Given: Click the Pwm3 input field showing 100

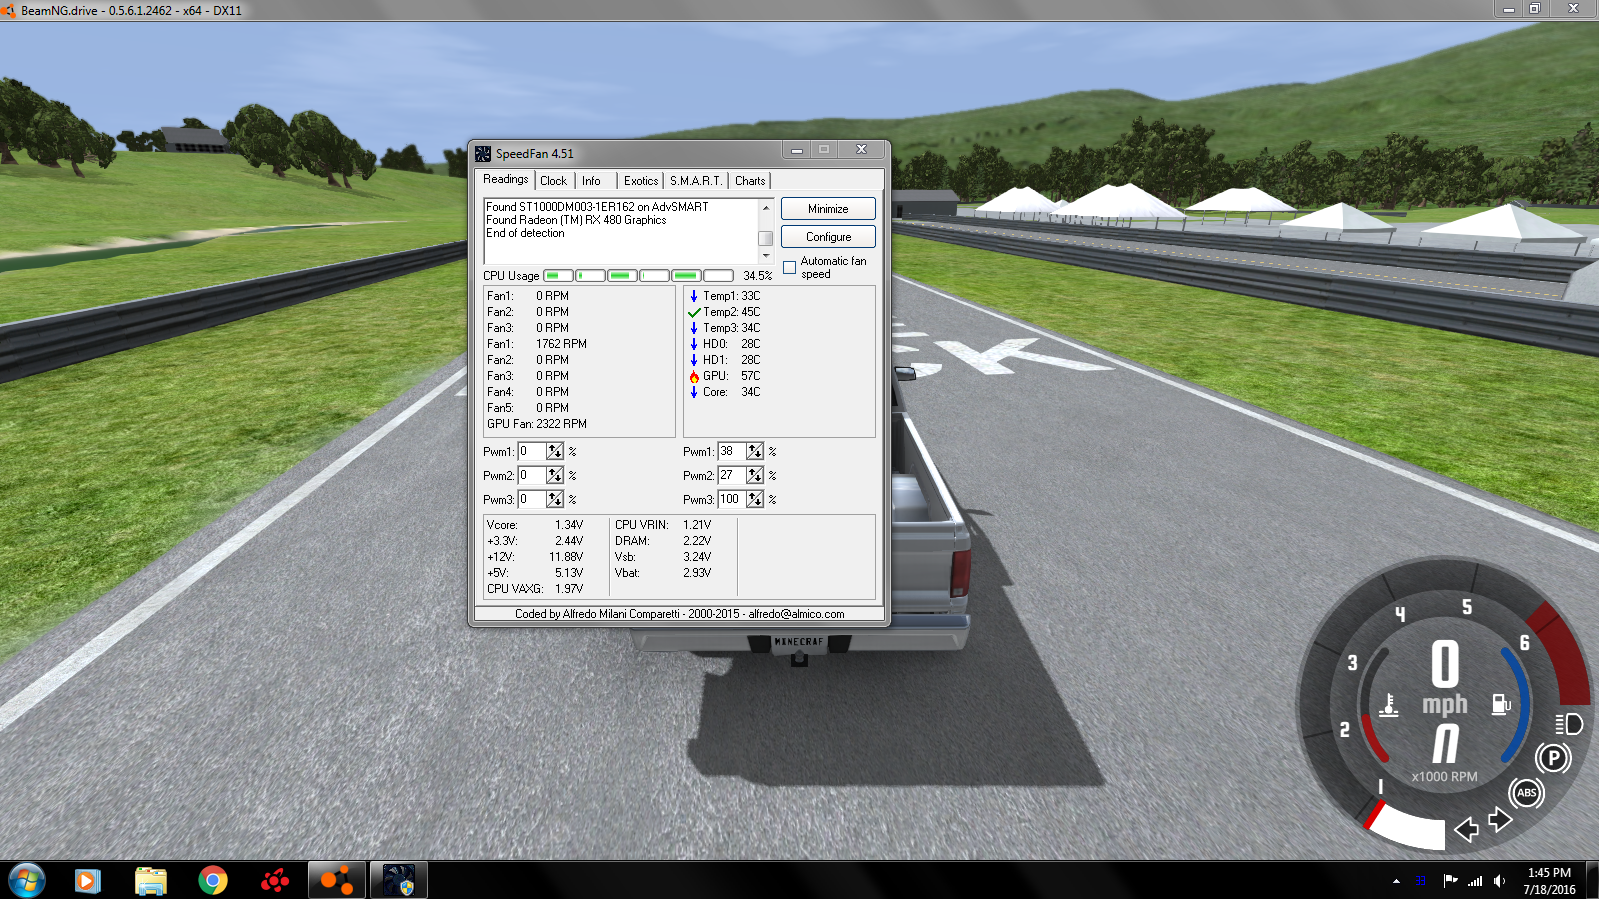Looking at the screenshot, I should pos(732,499).
